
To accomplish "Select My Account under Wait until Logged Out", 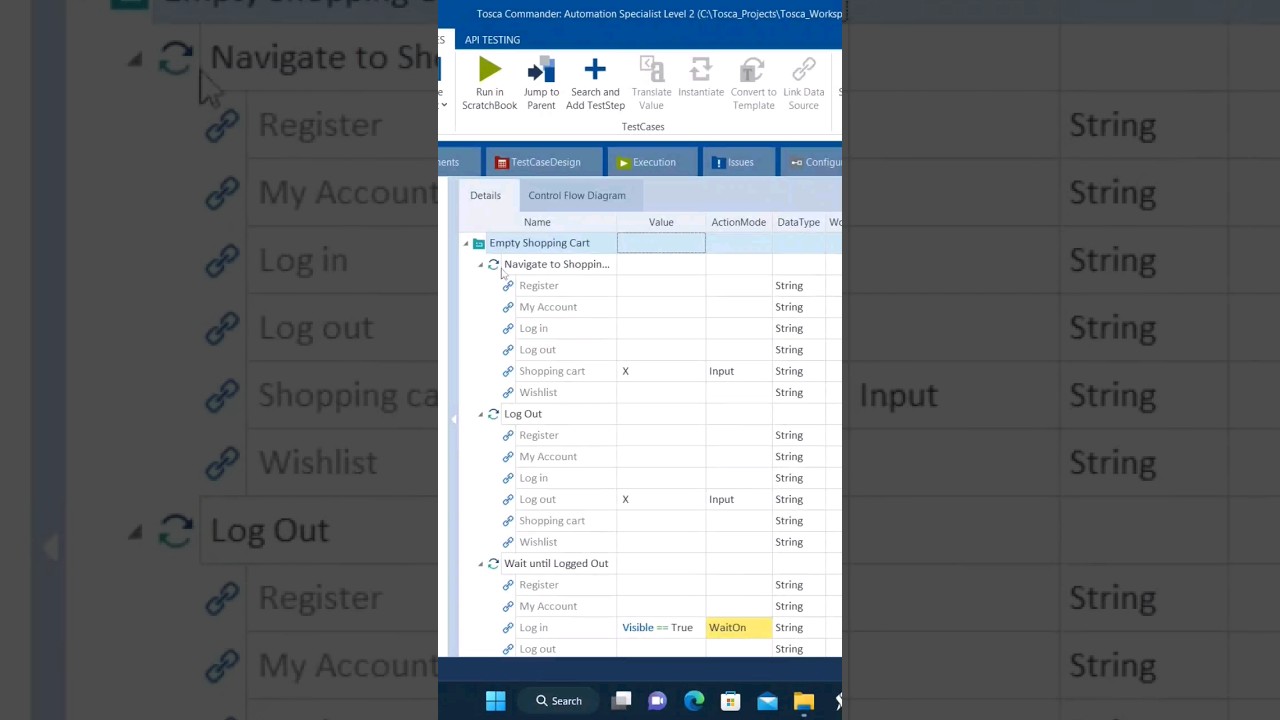I will (x=548, y=606).
